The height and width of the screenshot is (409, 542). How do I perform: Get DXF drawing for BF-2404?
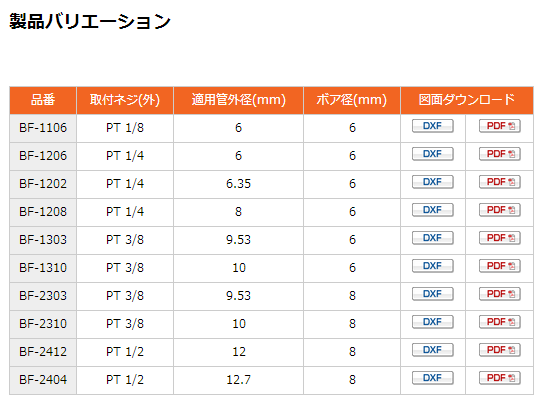pyautogui.click(x=432, y=378)
